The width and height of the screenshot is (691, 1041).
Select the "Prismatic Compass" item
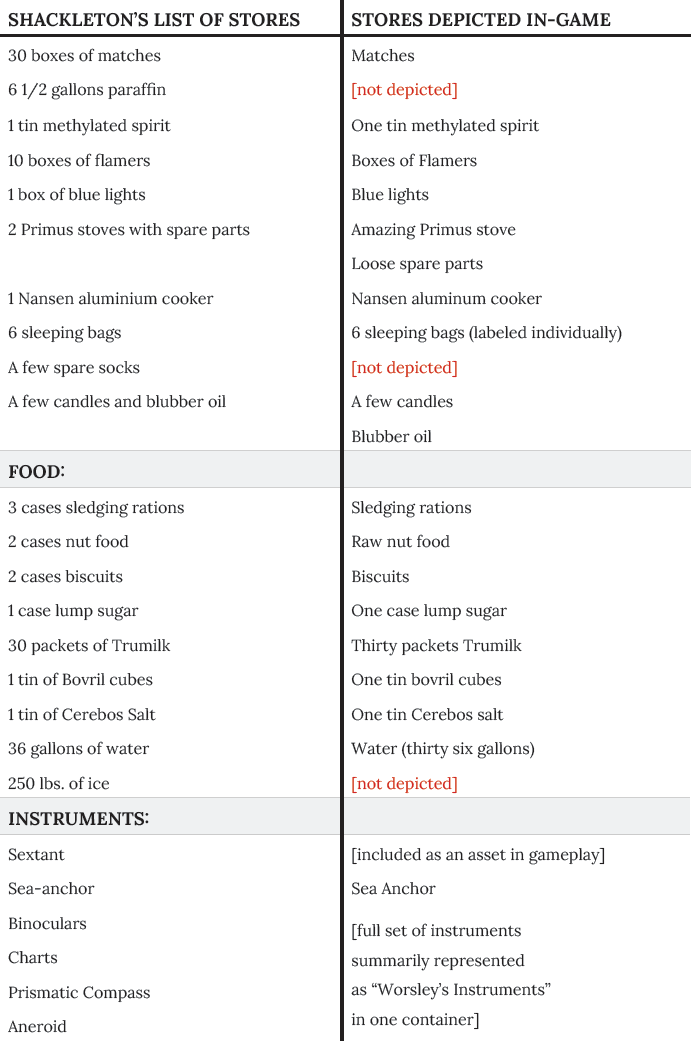[x=79, y=993]
